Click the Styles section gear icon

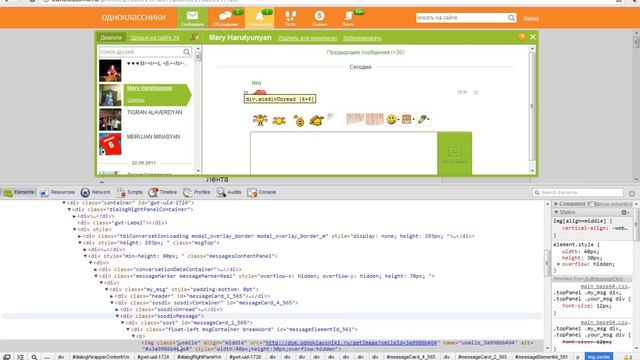tap(624, 212)
